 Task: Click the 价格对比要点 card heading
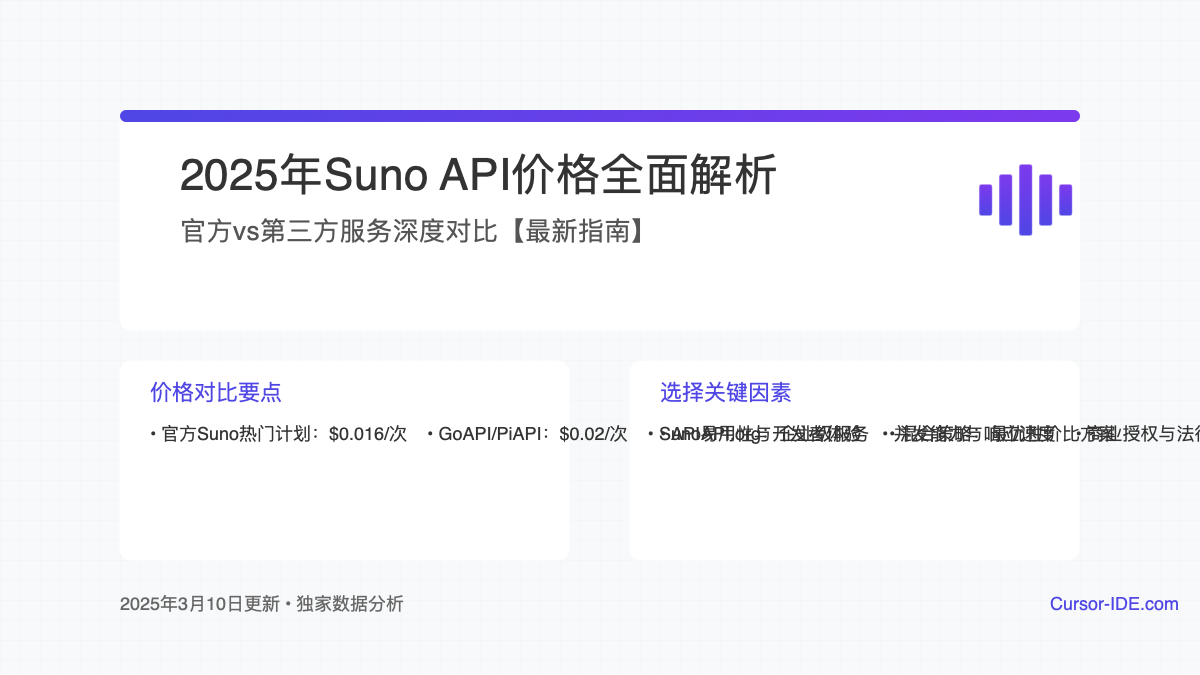coord(216,392)
